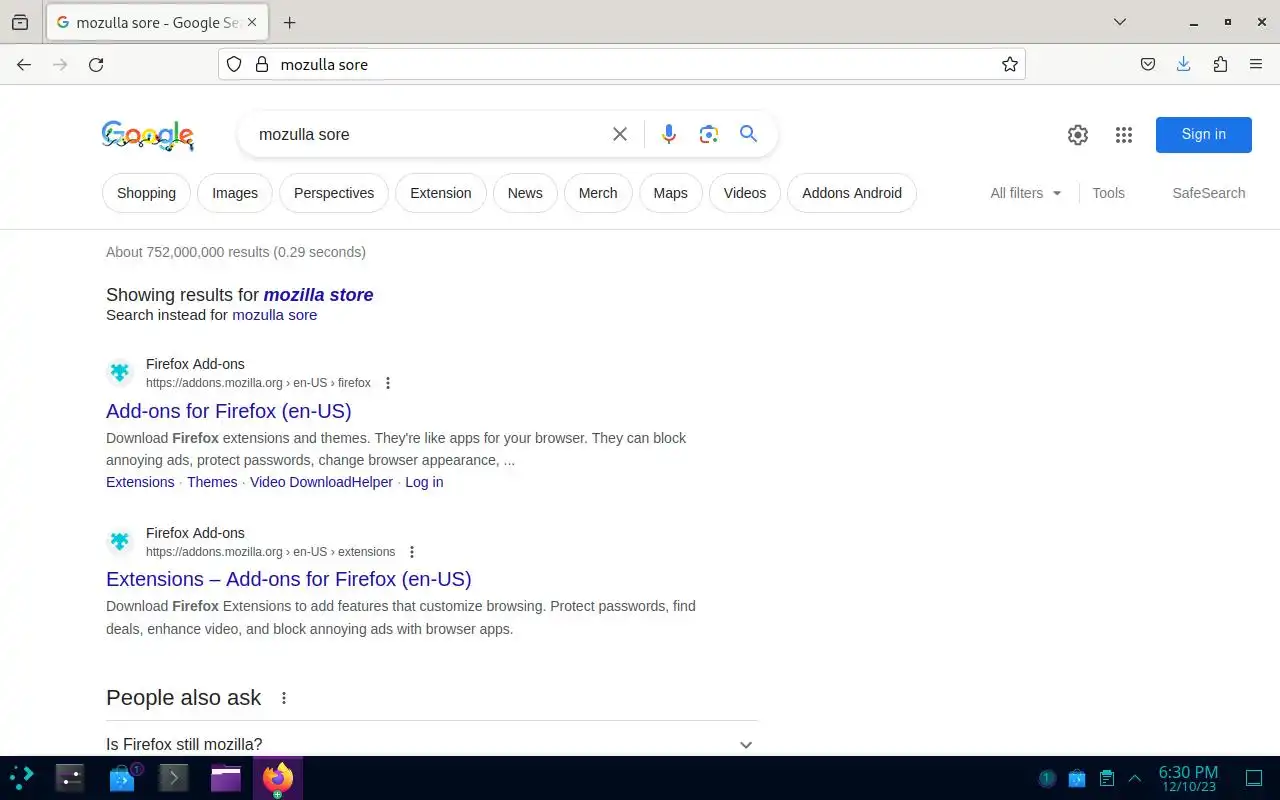Select the Extension filter chip
The height and width of the screenshot is (800, 1280).
click(x=441, y=193)
